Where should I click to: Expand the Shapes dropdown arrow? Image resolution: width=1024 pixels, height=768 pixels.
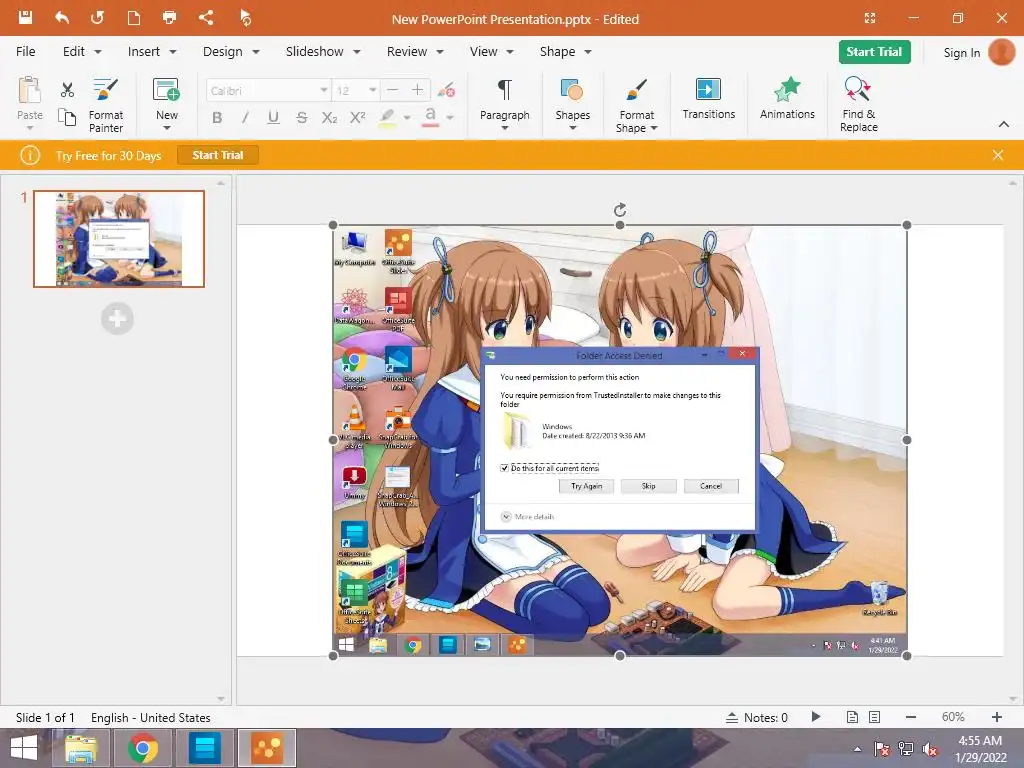point(573,128)
